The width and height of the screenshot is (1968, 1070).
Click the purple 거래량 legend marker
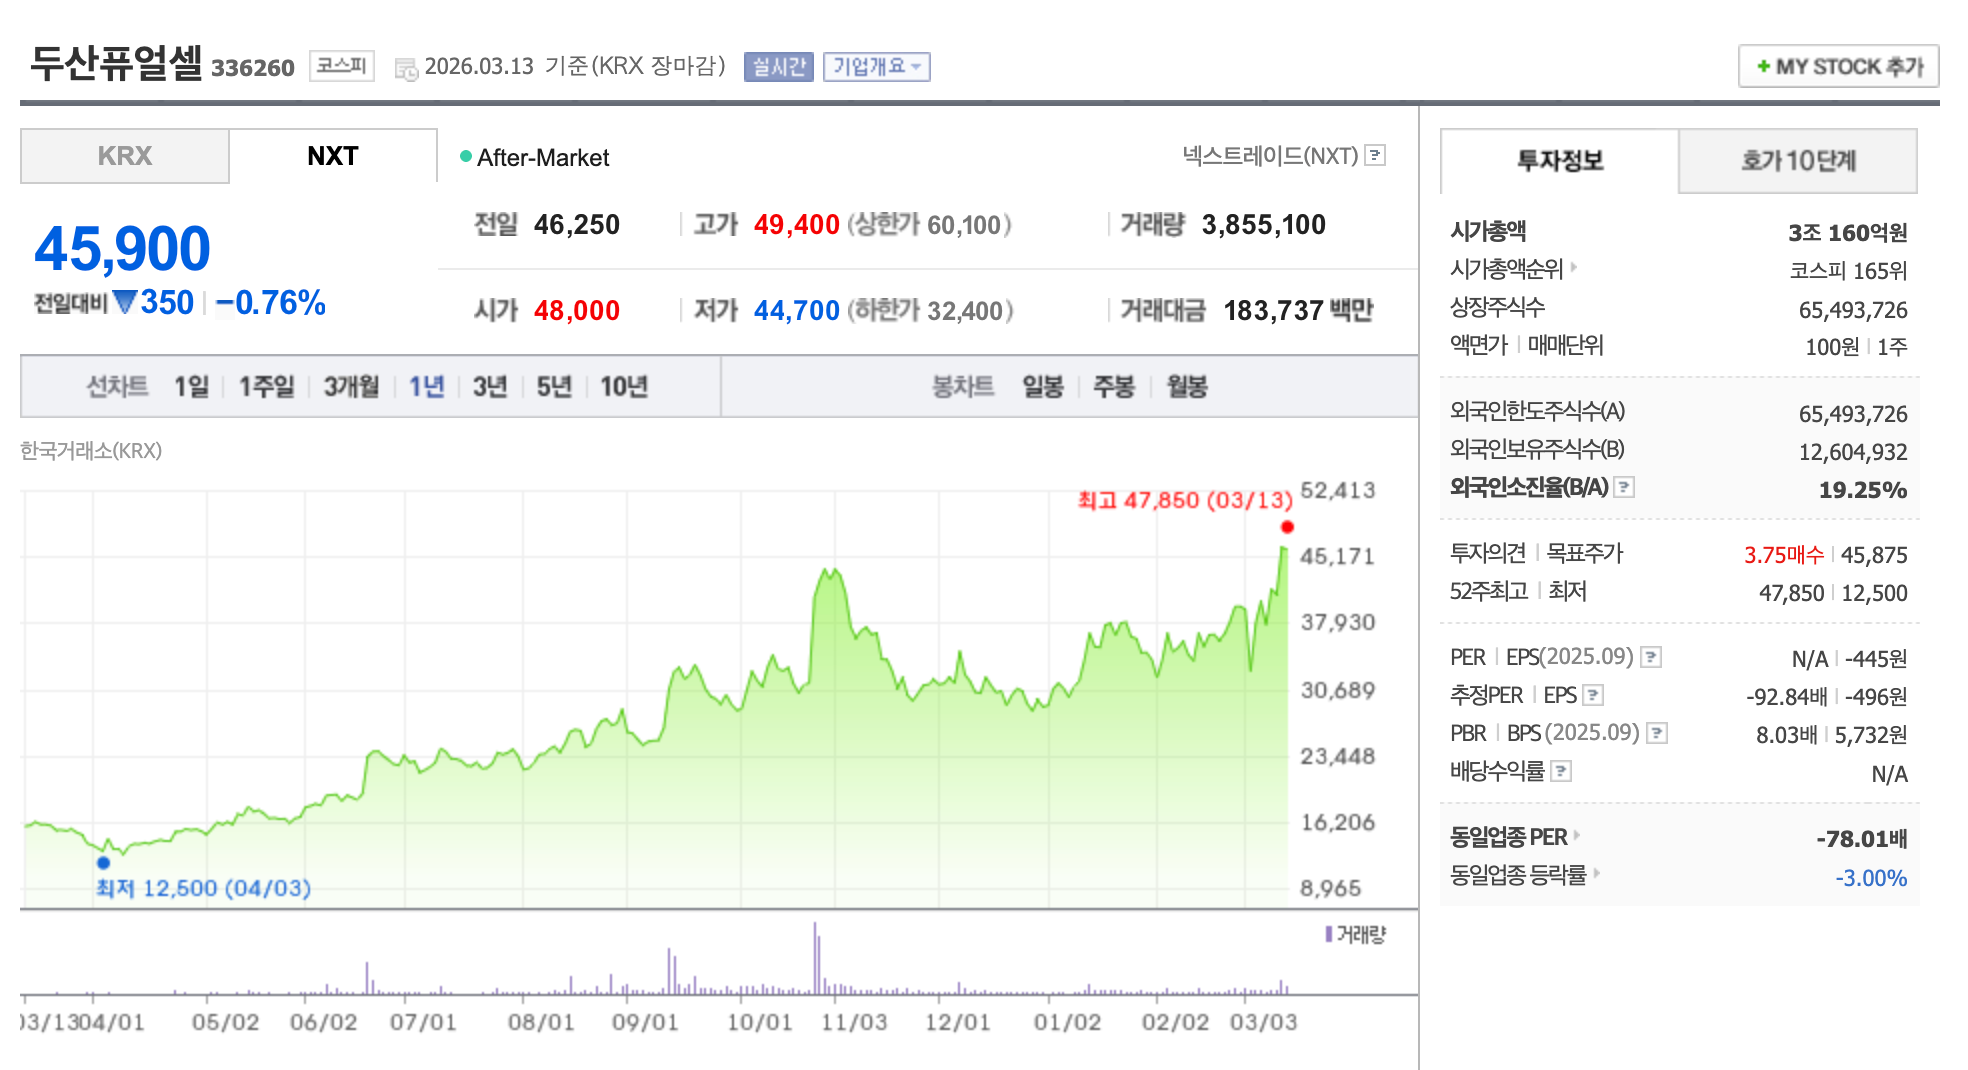pyautogui.click(x=1328, y=934)
